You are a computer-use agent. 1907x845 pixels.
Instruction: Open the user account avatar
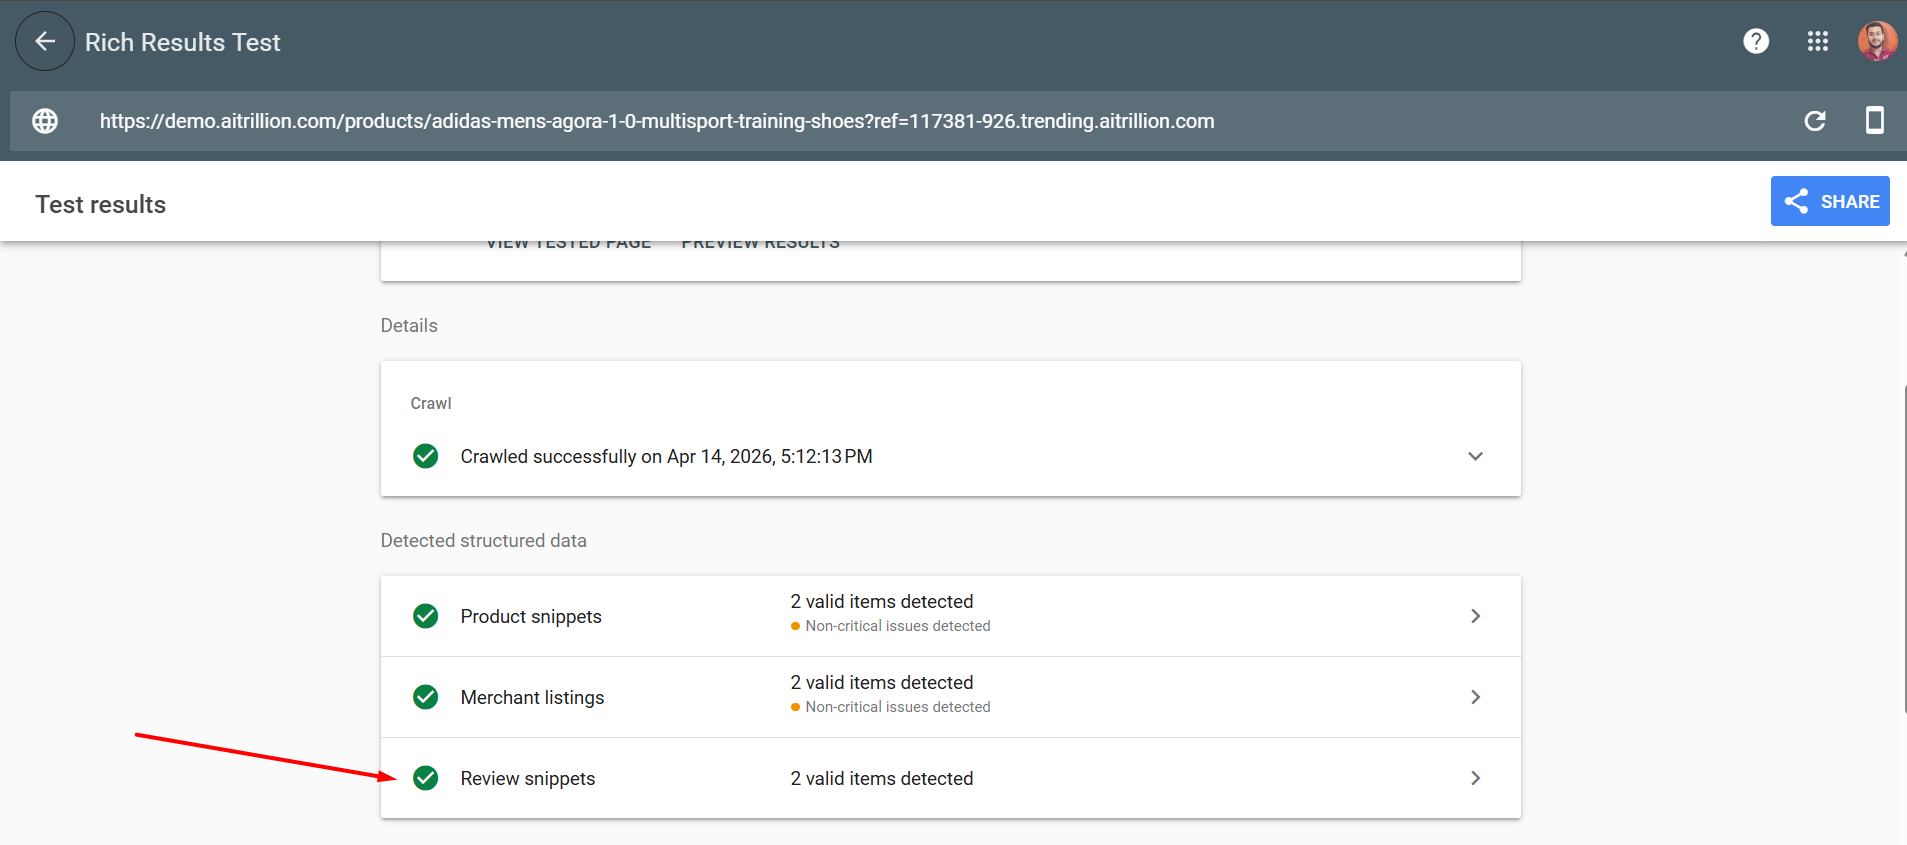click(1876, 41)
